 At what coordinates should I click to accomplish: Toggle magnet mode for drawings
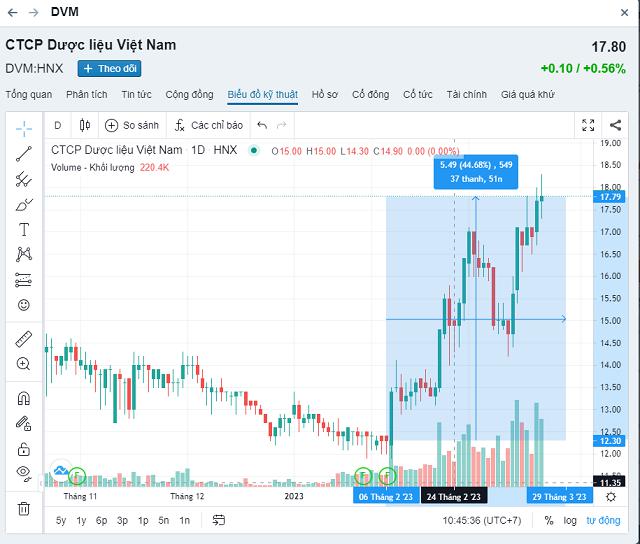click(x=24, y=398)
